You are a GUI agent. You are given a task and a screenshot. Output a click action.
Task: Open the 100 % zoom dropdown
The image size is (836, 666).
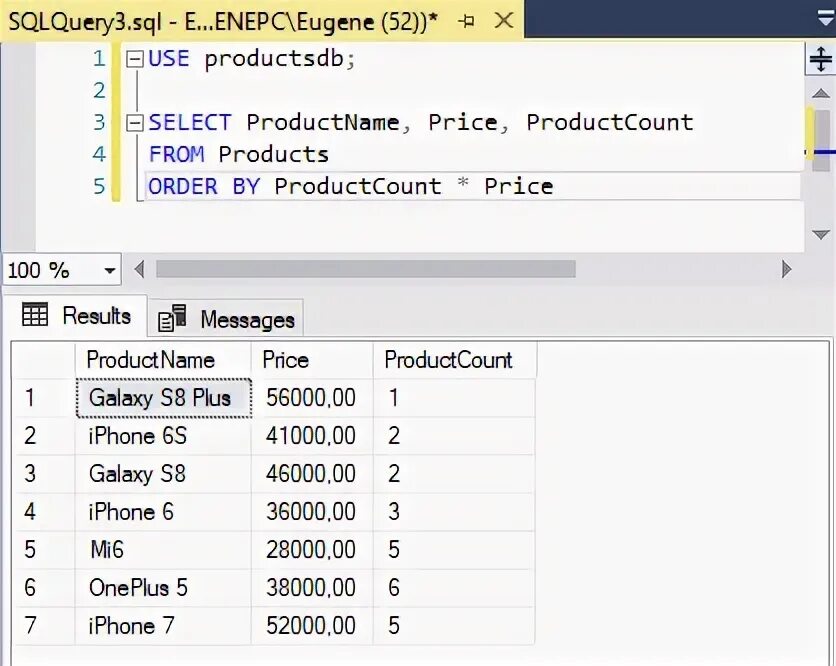pos(110,270)
